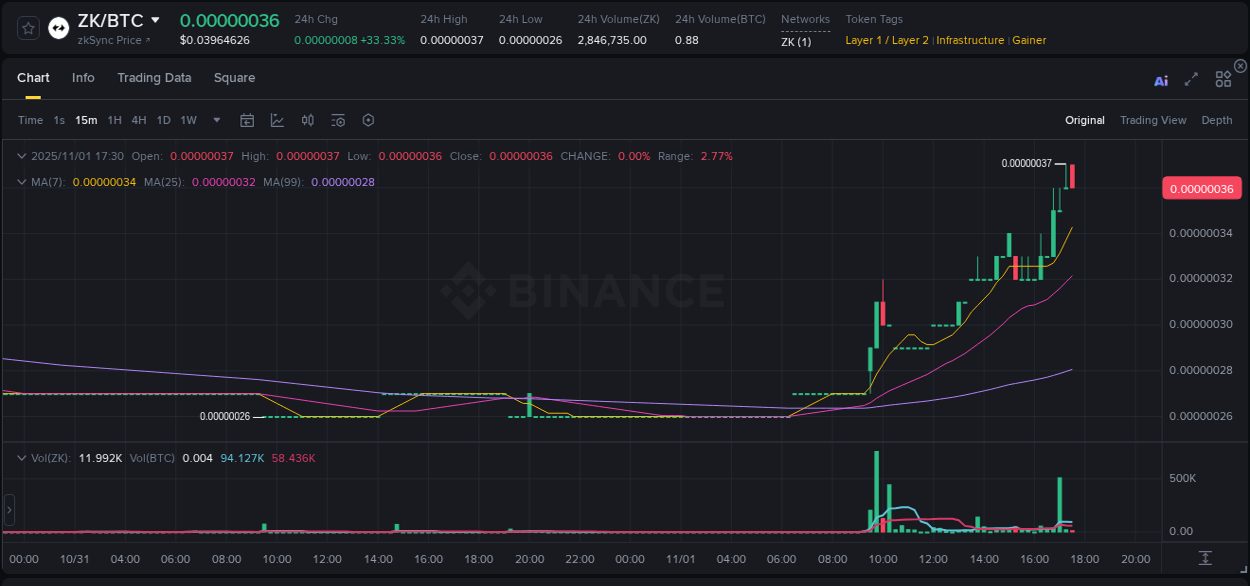The width and height of the screenshot is (1250, 586).
Task: Open the chart style line icon
Action: tap(277, 120)
